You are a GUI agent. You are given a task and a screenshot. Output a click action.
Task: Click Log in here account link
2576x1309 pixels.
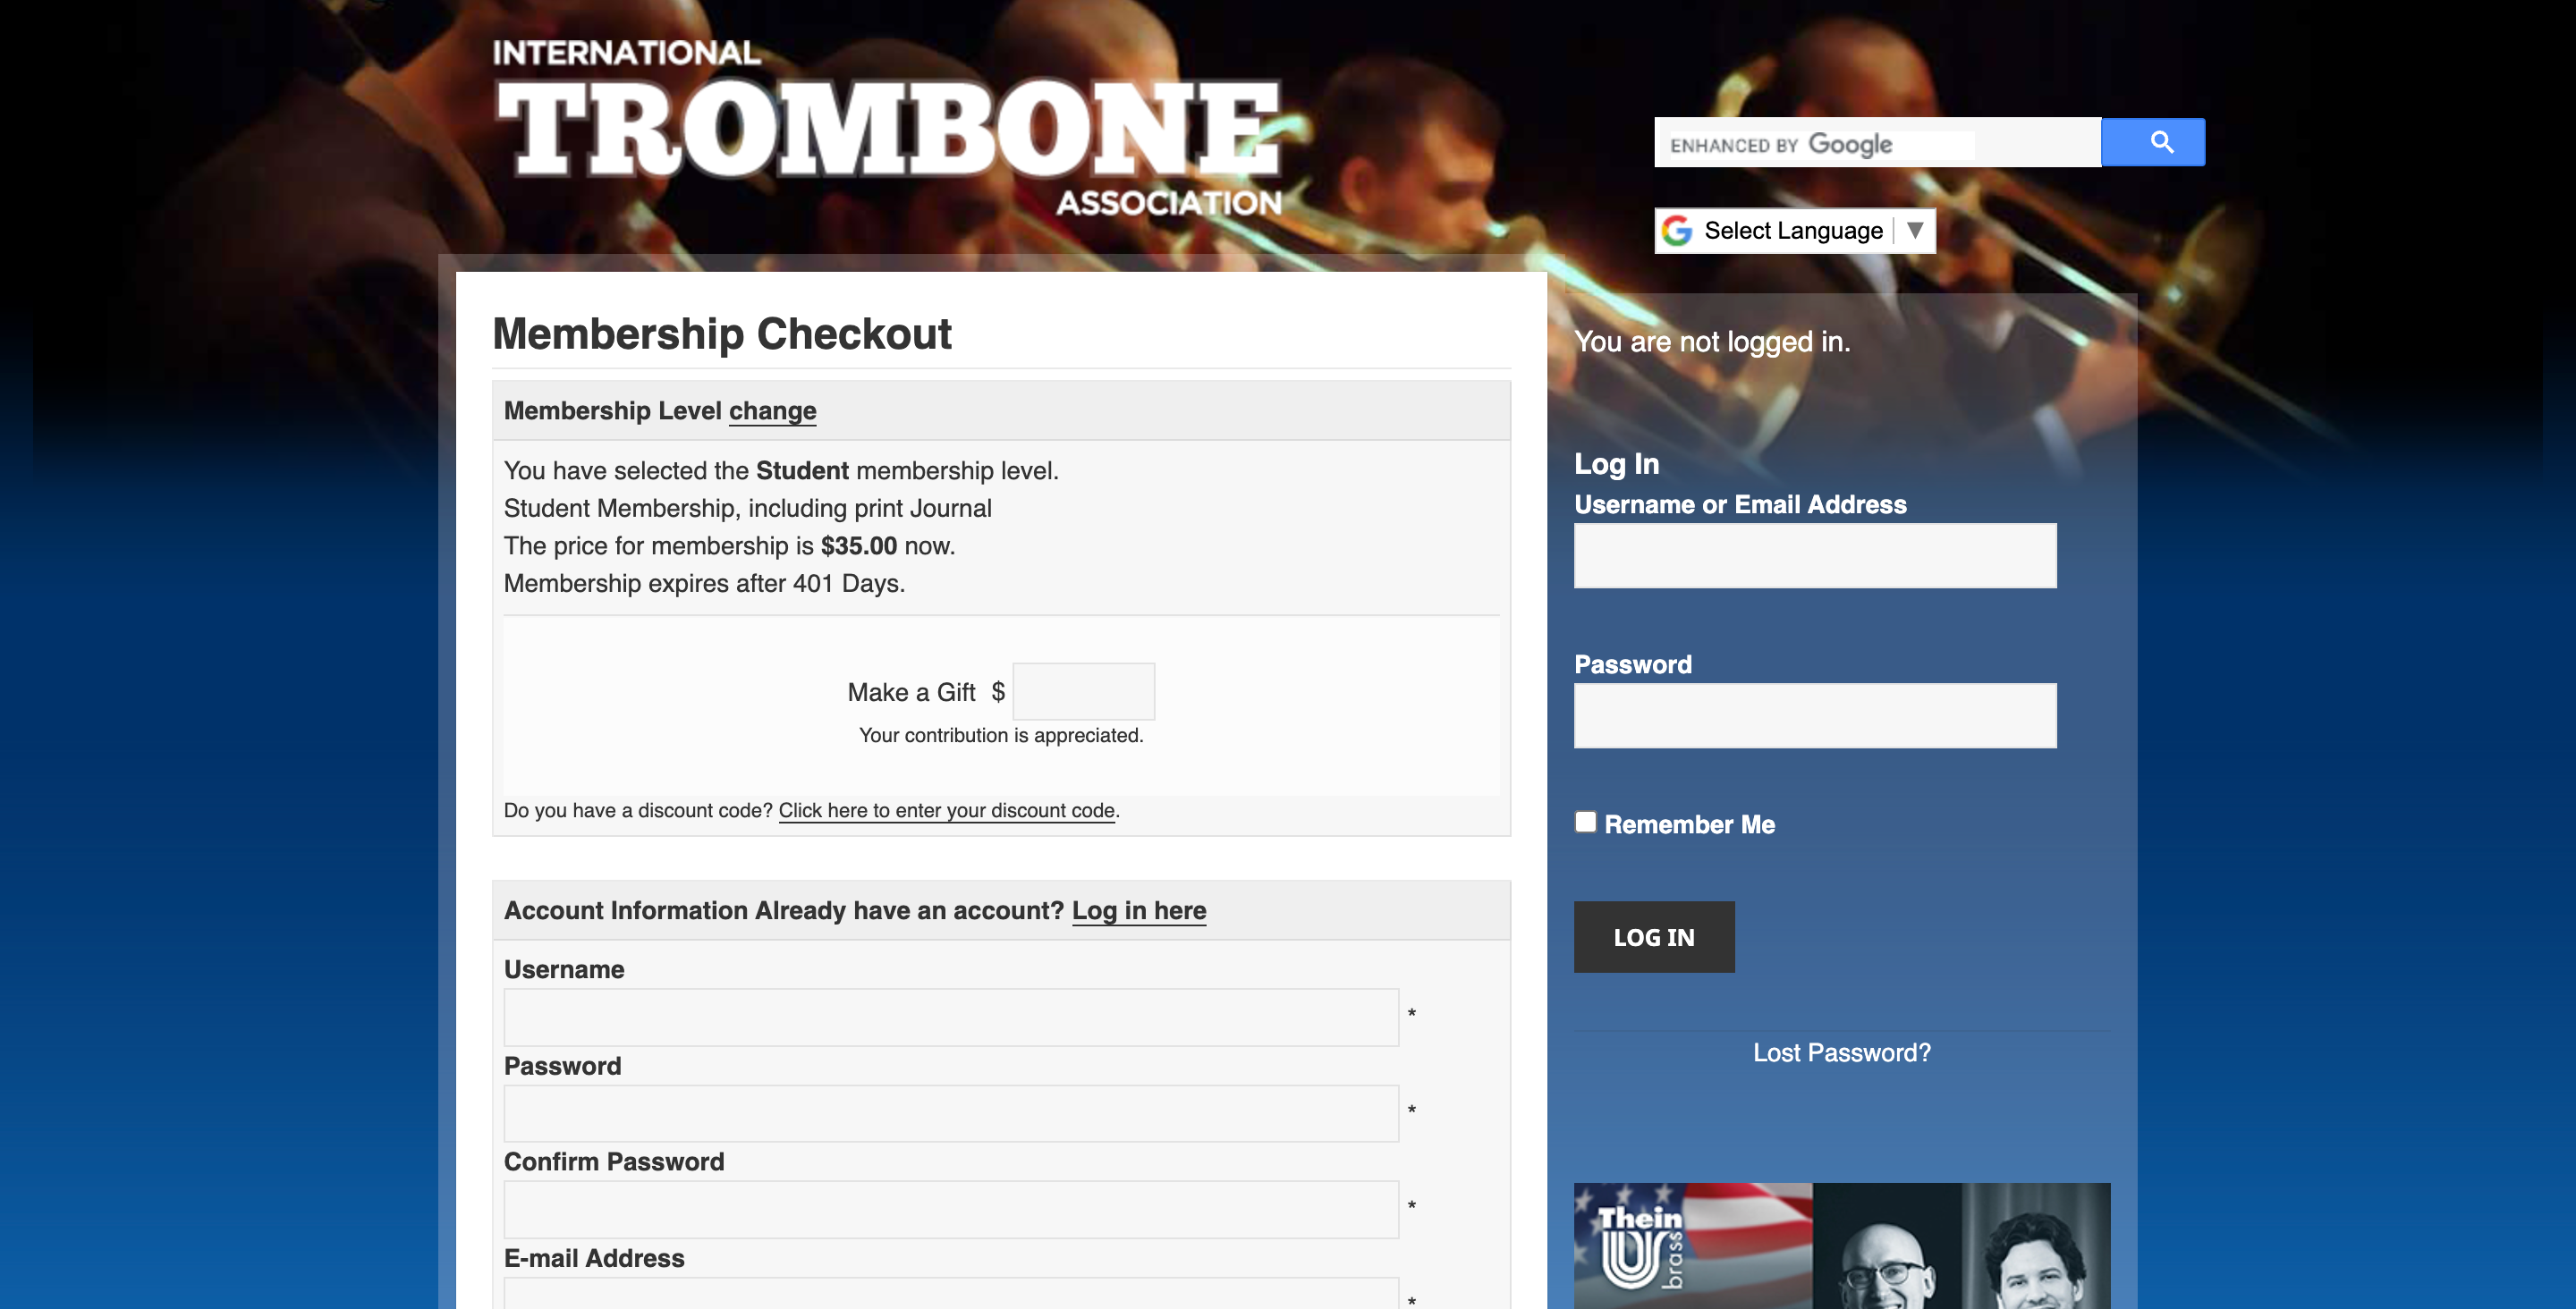click(1140, 910)
